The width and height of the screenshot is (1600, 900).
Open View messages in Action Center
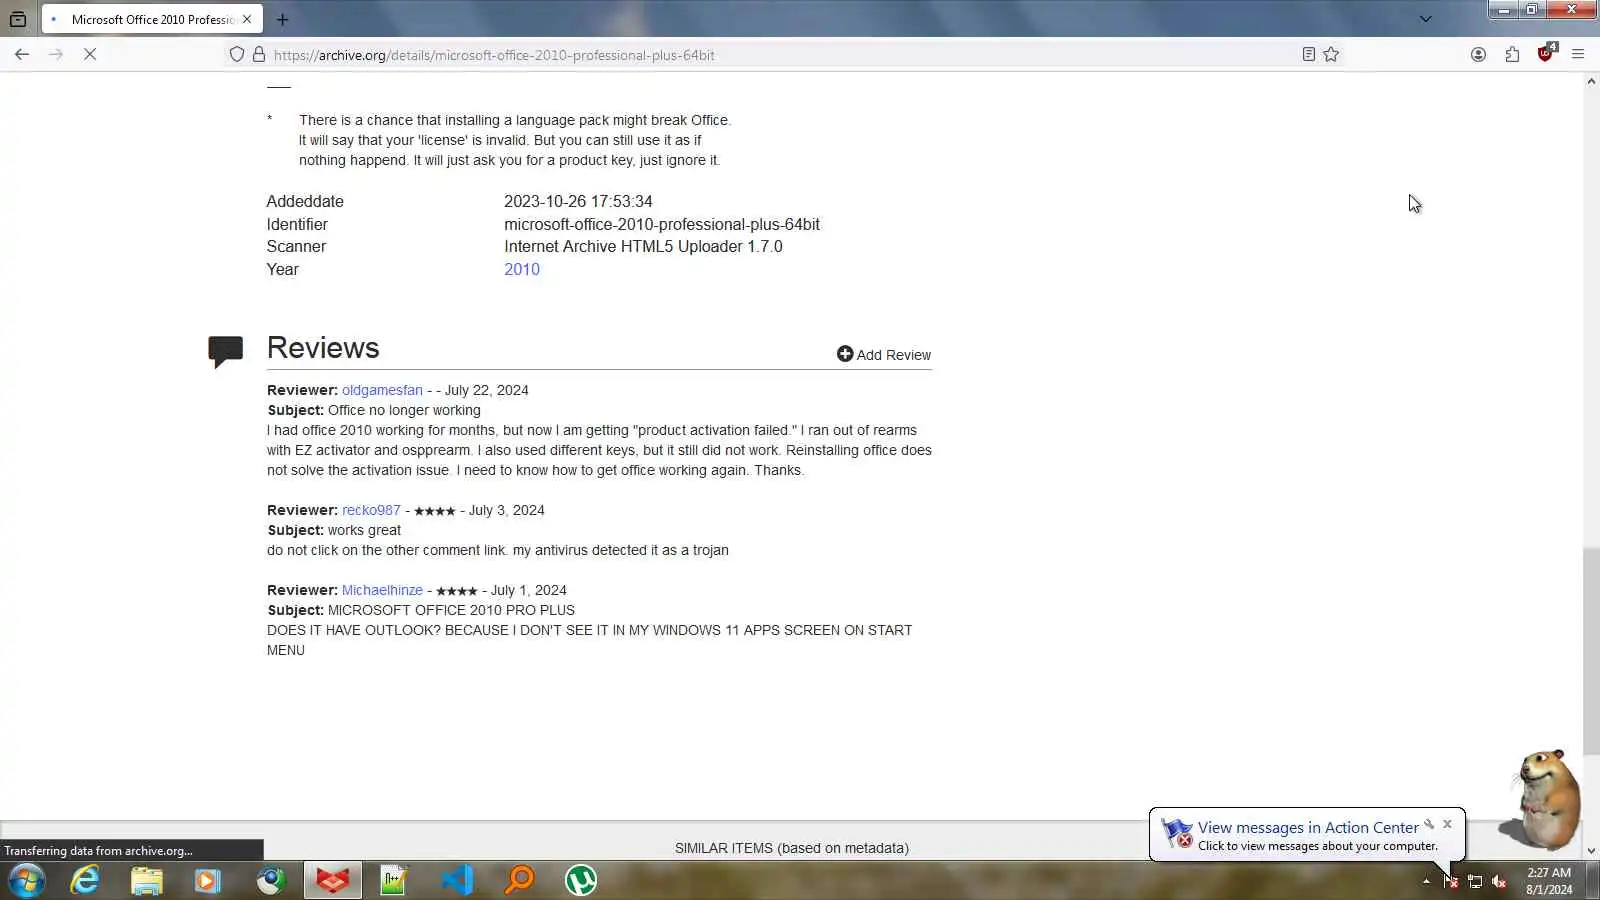(x=1308, y=827)
